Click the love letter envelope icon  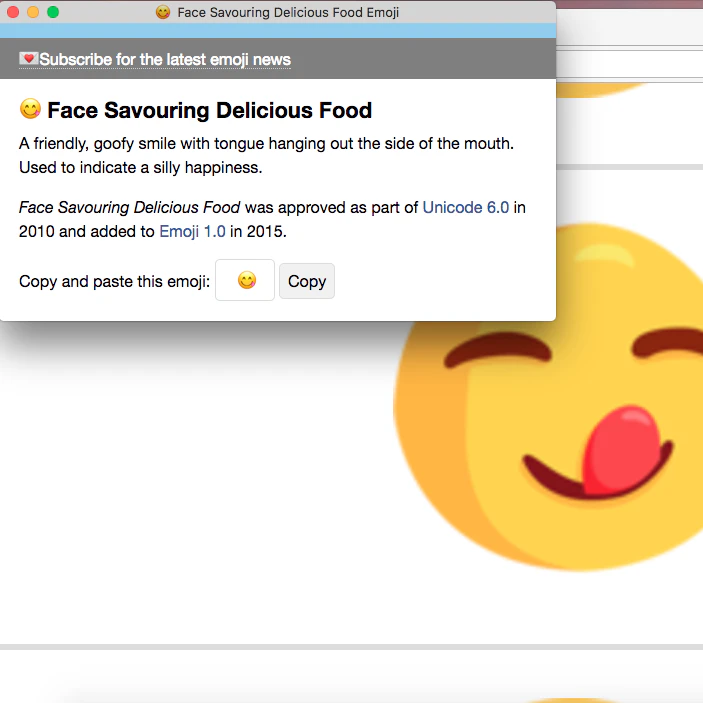(28, 58)
